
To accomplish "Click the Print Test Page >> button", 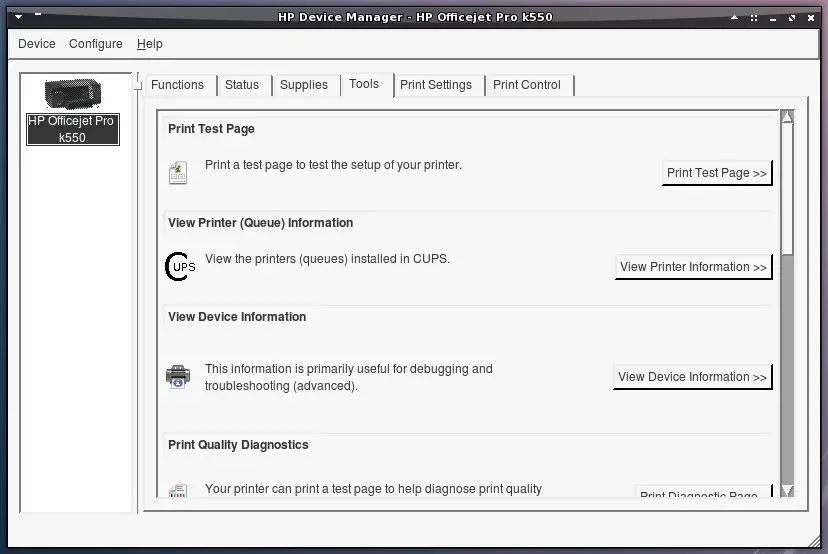I will click(x=717, y=173).
